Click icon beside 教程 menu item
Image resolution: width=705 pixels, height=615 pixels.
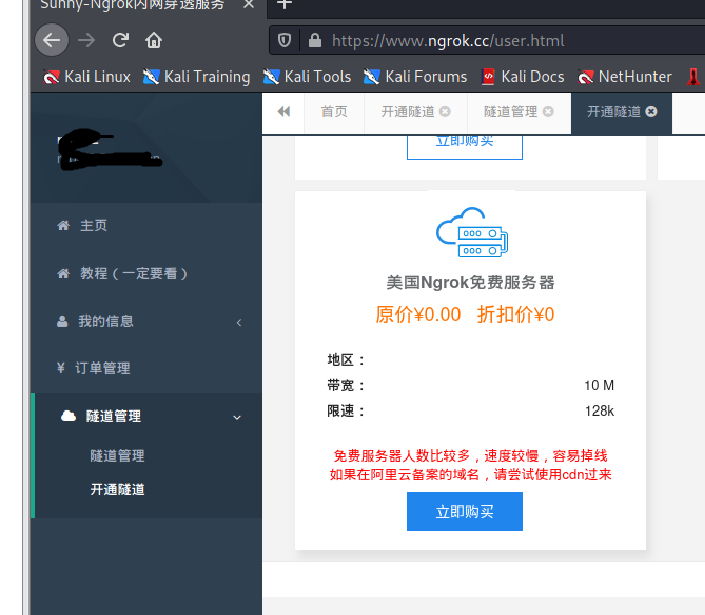tap(63, 273)
